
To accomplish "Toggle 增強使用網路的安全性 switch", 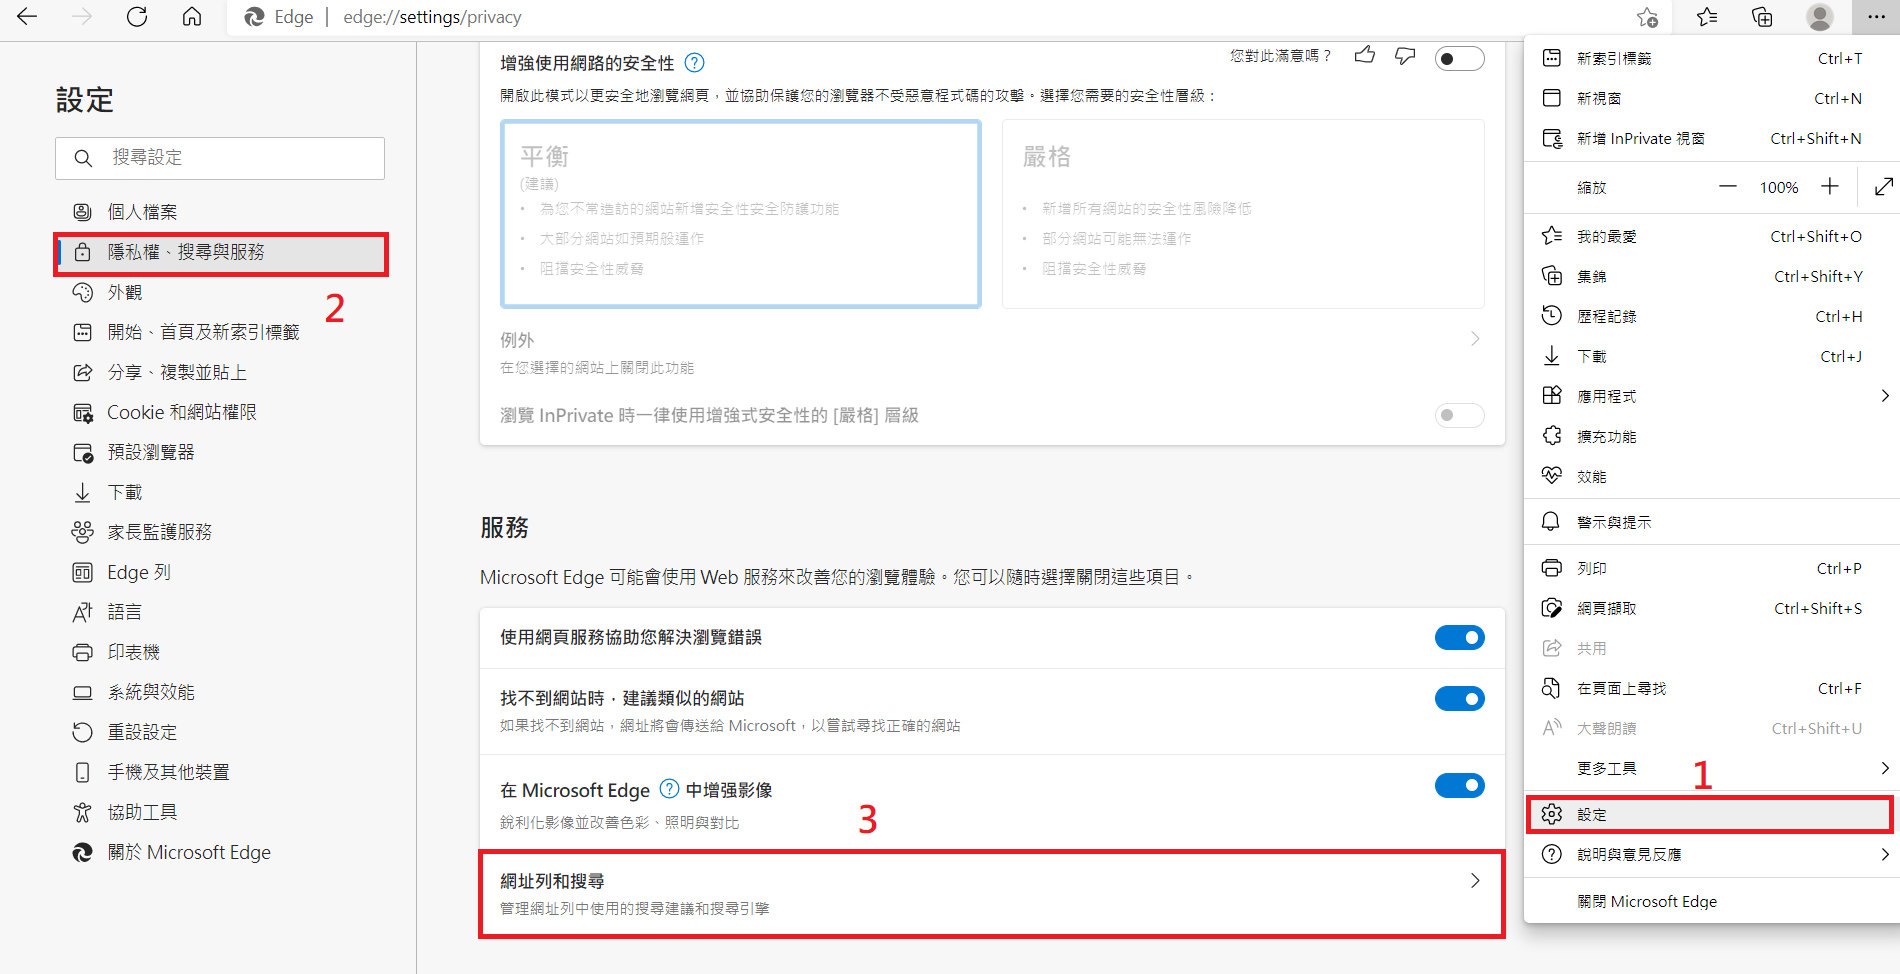I will 1459,59.
